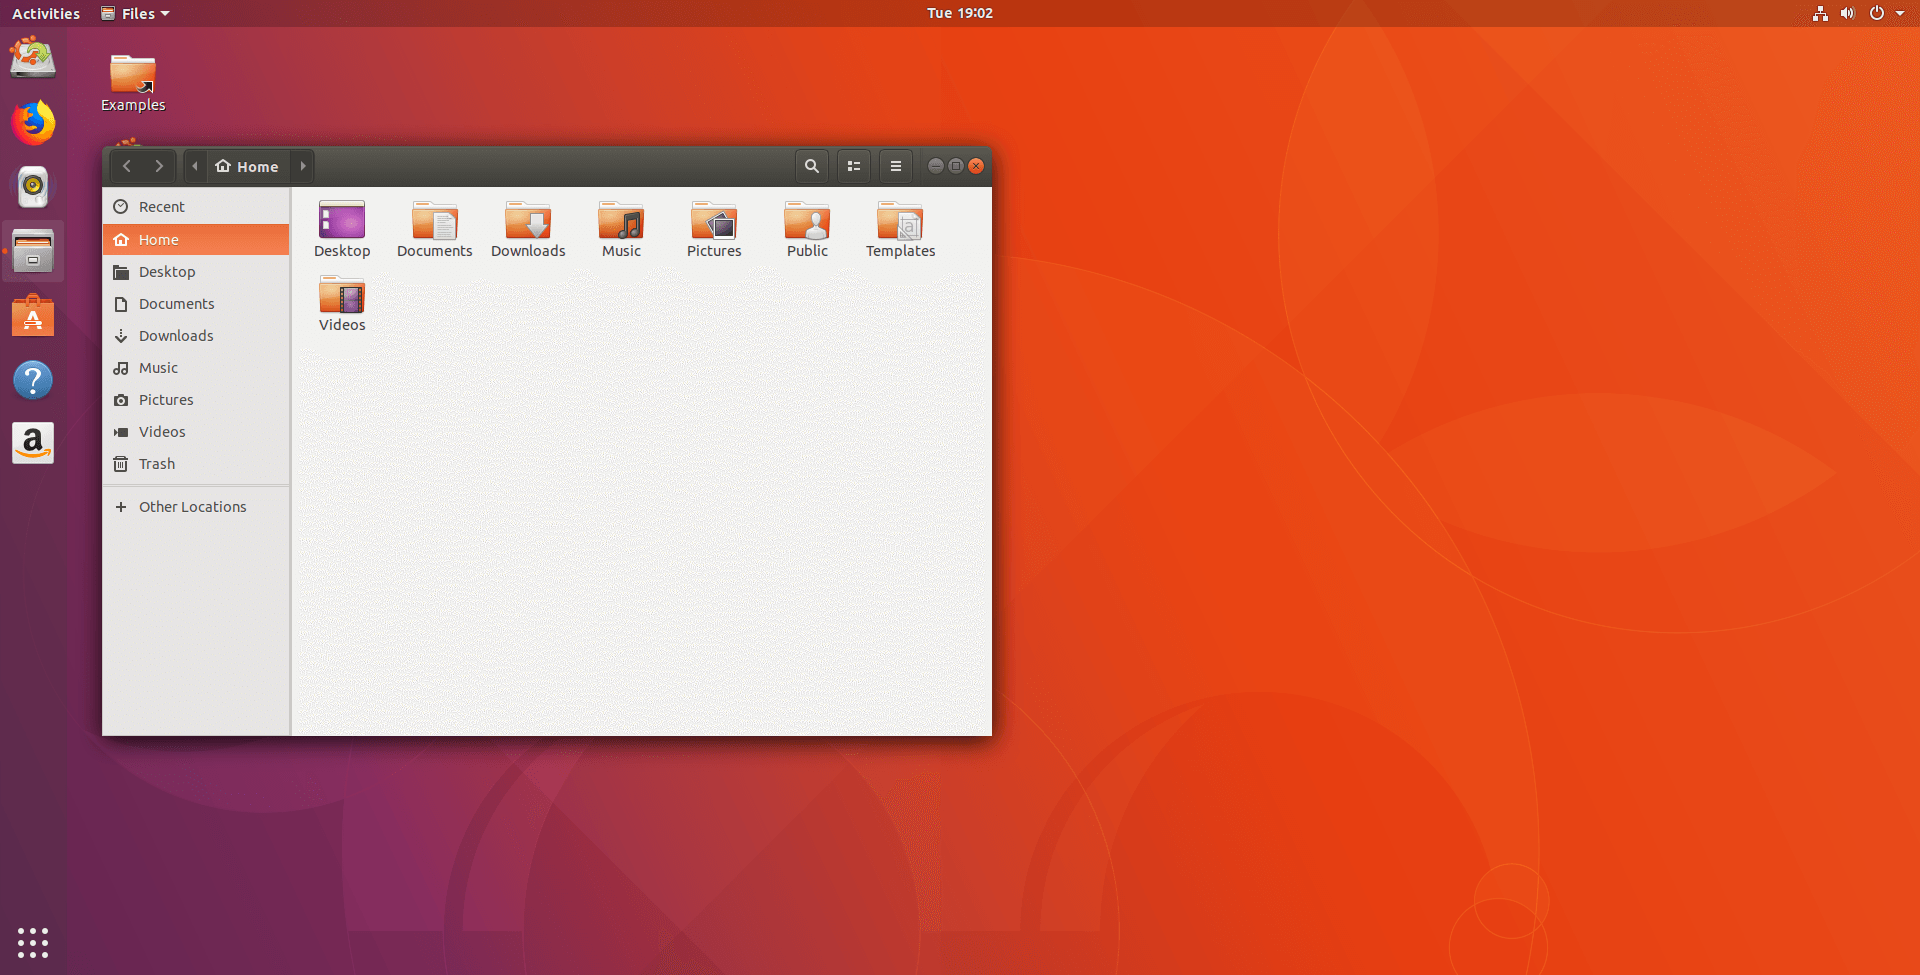The image size is (1920, 975).
Task: Select Home in the sidebar
Action: coord(196,239)
